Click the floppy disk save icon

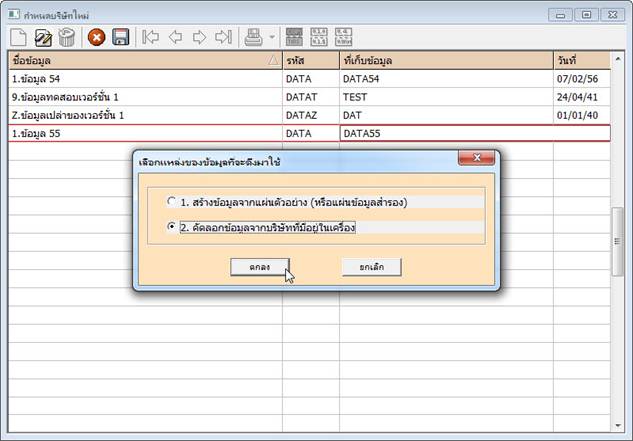(121, 37)
